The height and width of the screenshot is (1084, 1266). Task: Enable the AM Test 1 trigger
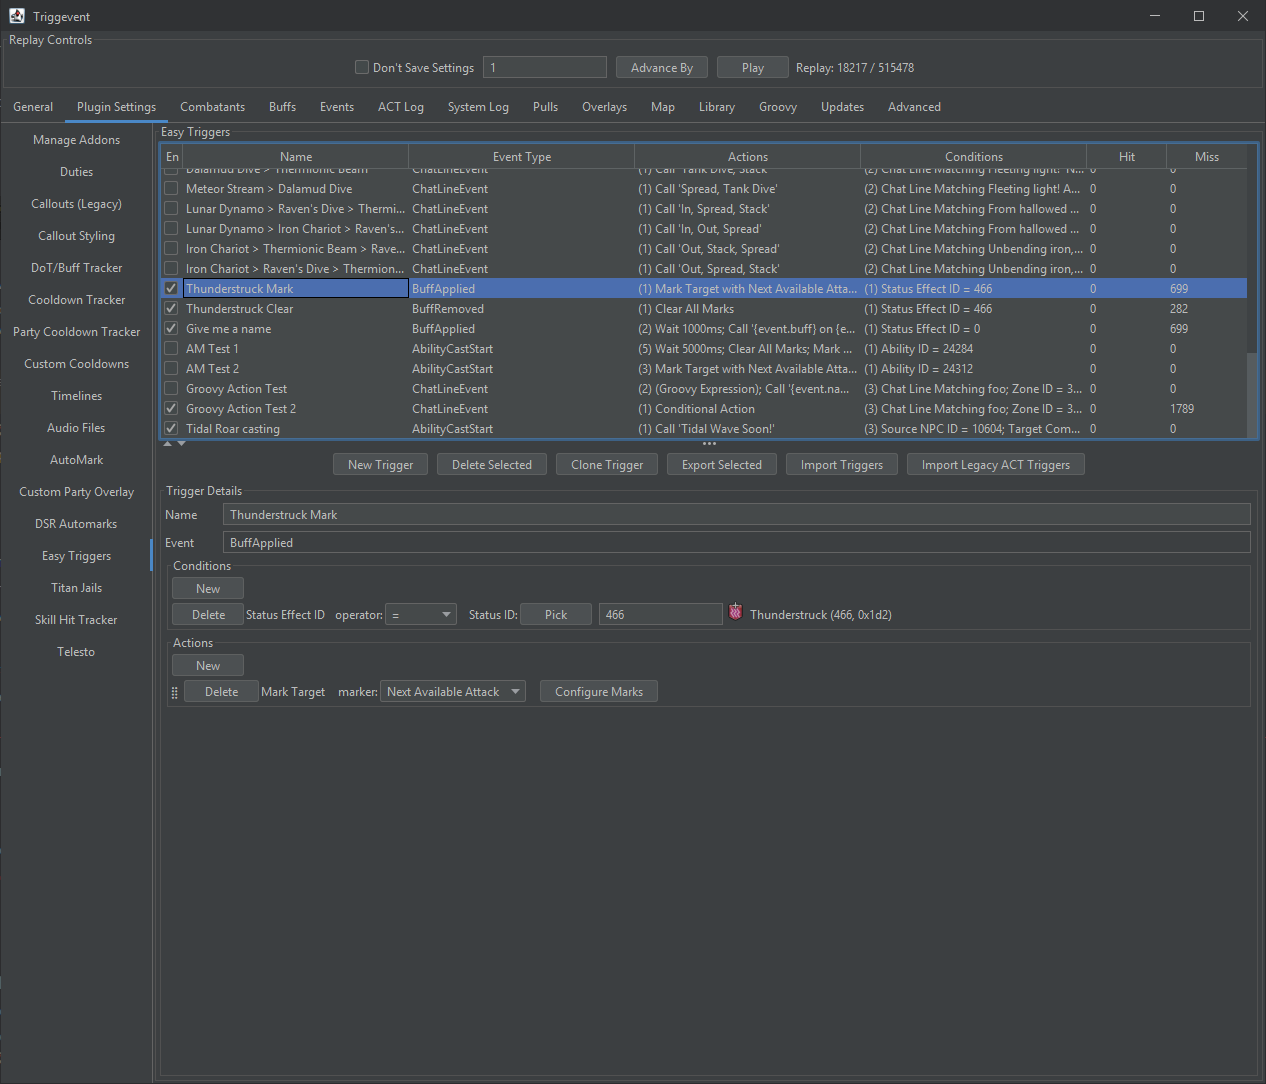tap(172, 349)
